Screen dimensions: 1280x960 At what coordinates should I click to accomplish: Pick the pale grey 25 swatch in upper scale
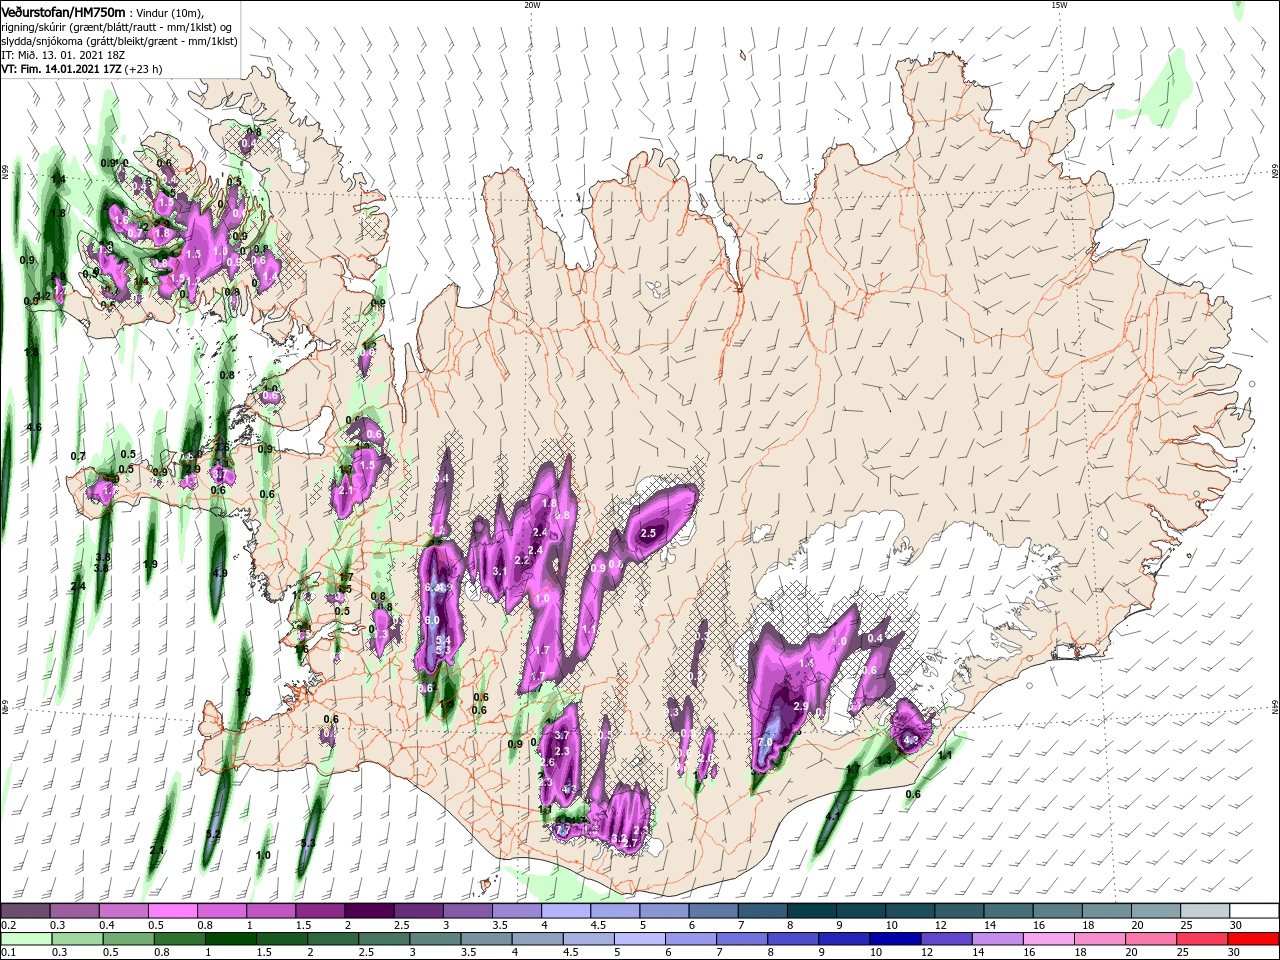tap(1203, 911)
